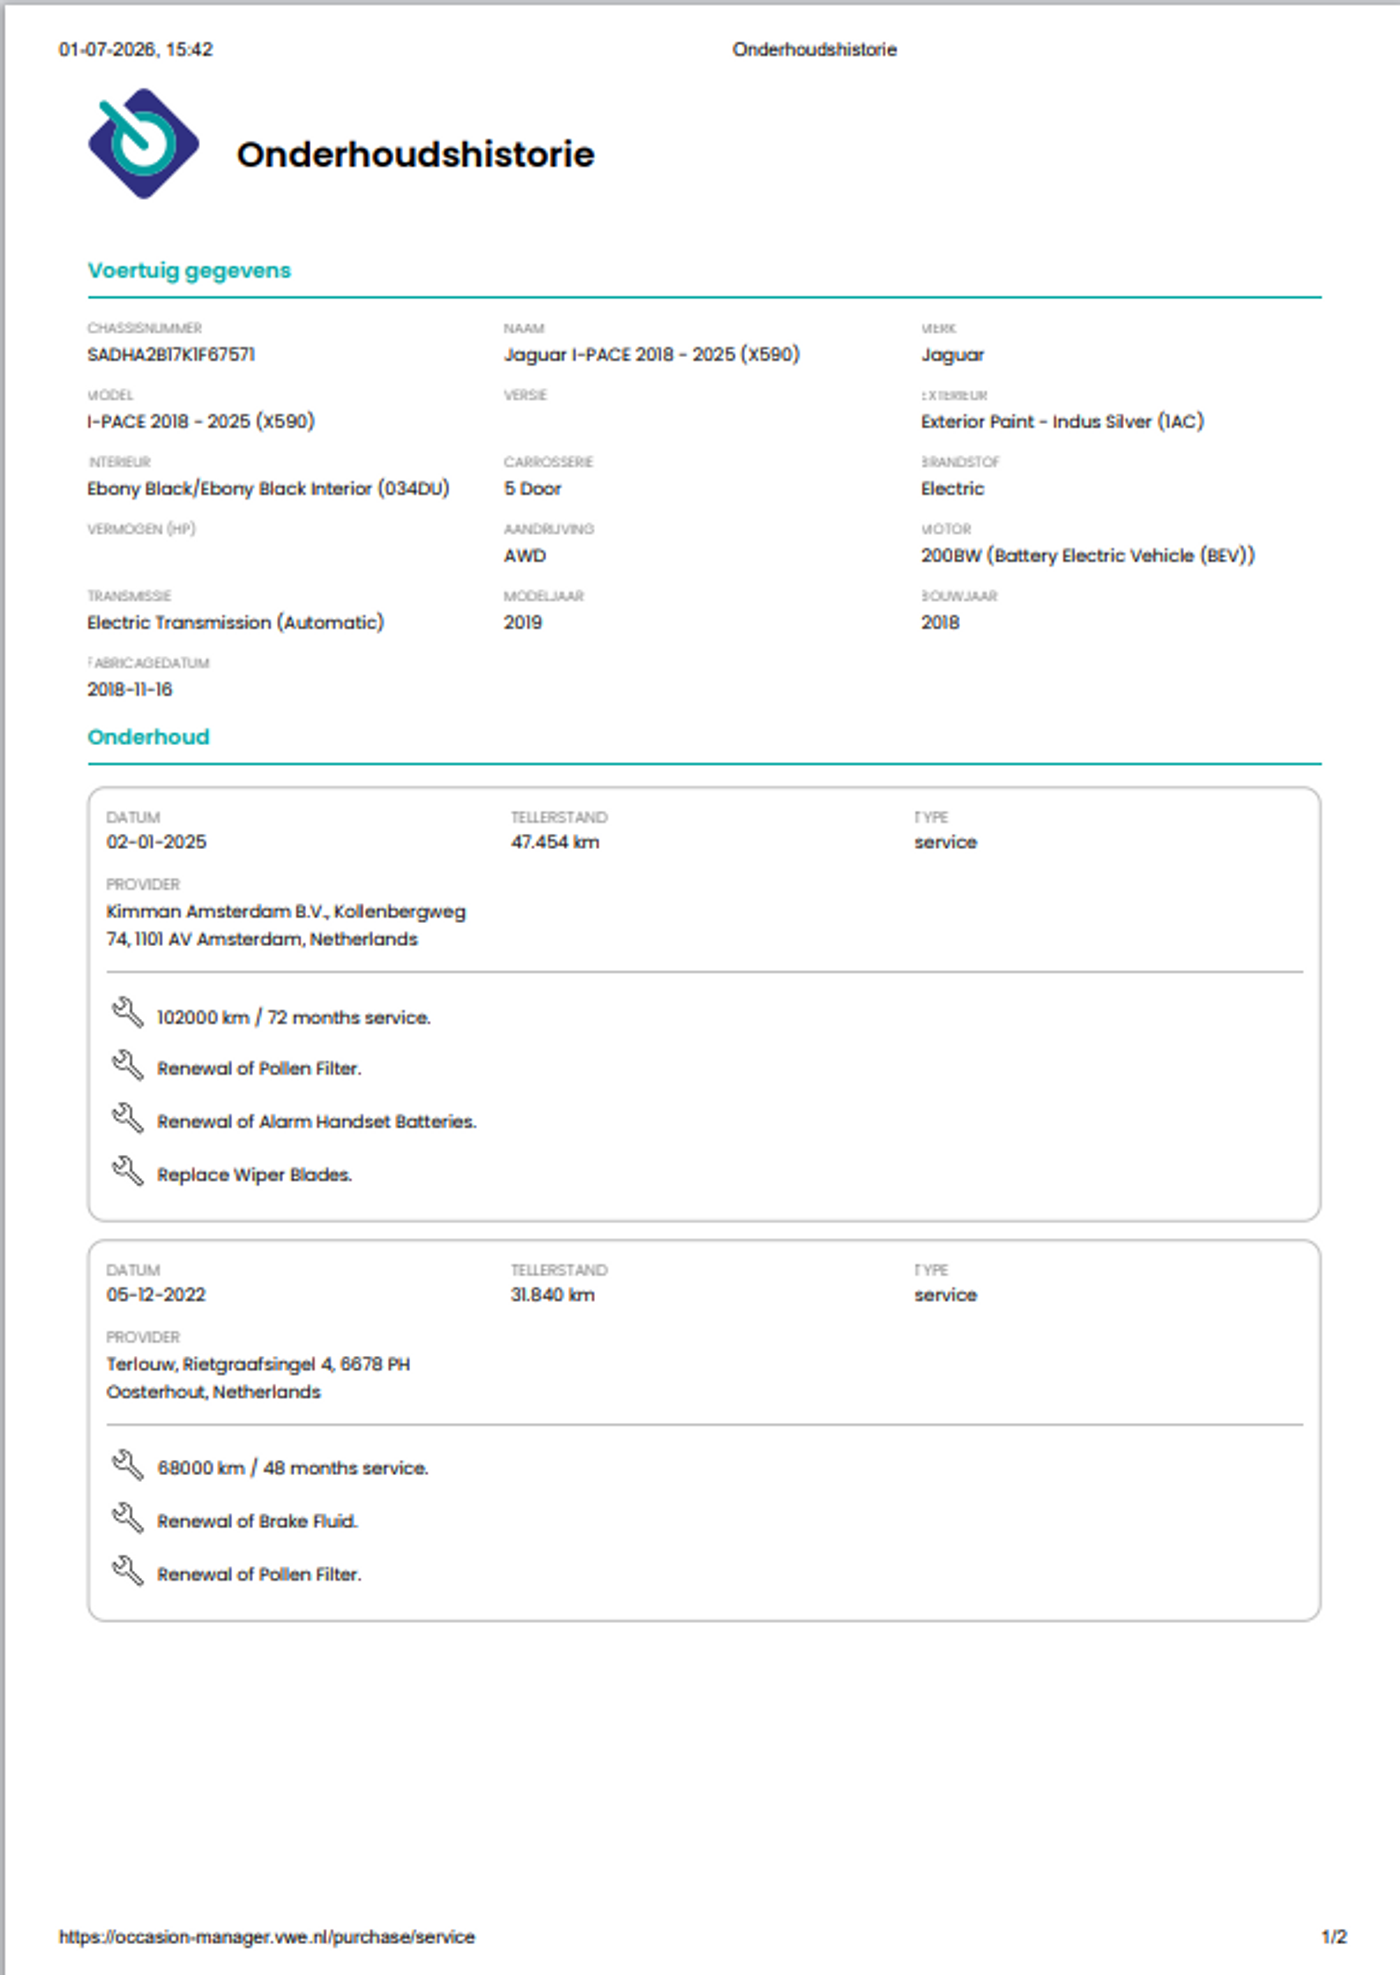This screenshot has height=1975, width=1400.
Task: Click the wrench icon beside 102000 km service
Action: tap(127, 1013)
